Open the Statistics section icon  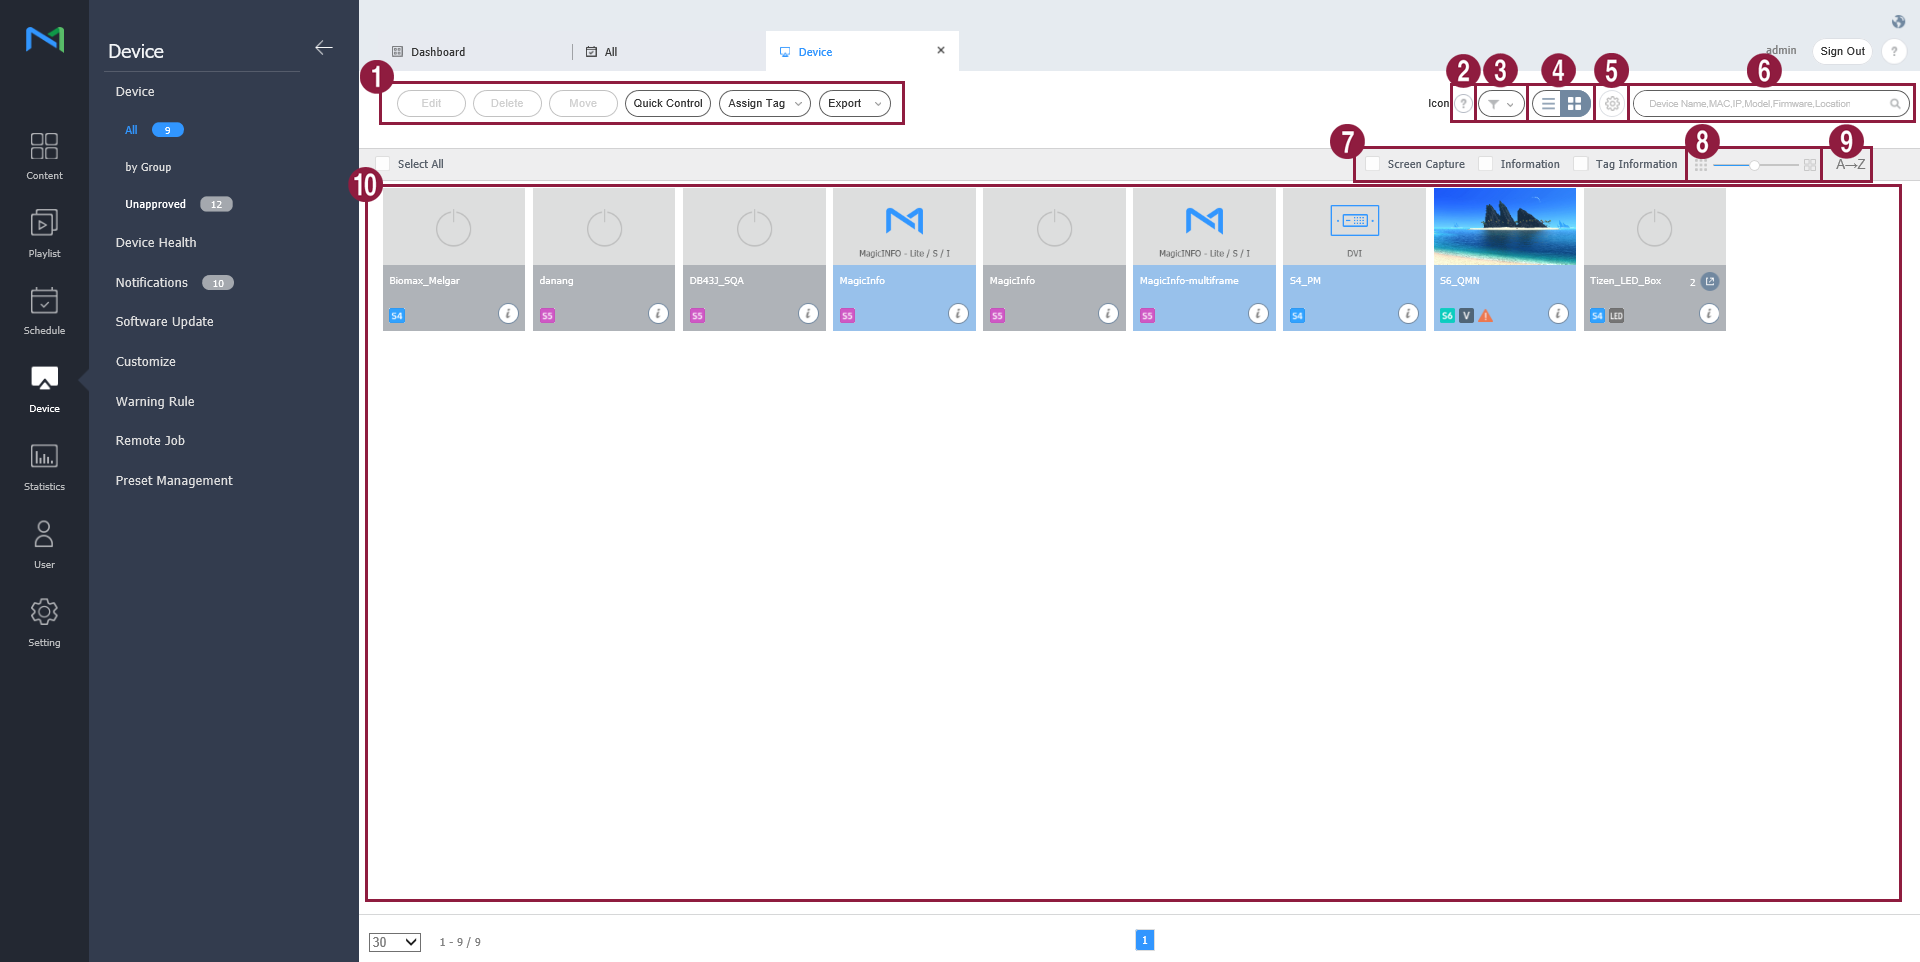pyautogui.click(x=44, y=466)
